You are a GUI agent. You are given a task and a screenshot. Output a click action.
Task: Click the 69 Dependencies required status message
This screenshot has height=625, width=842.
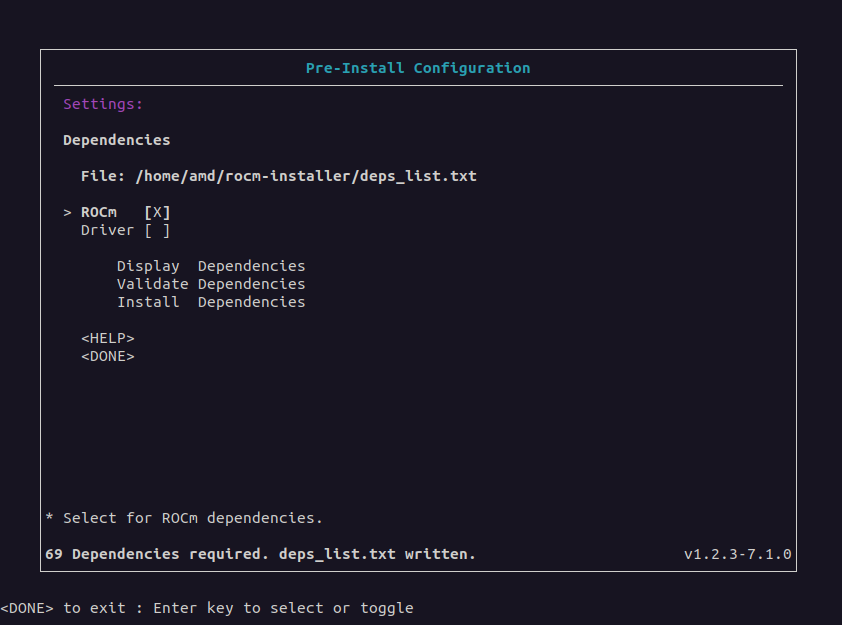260,554
